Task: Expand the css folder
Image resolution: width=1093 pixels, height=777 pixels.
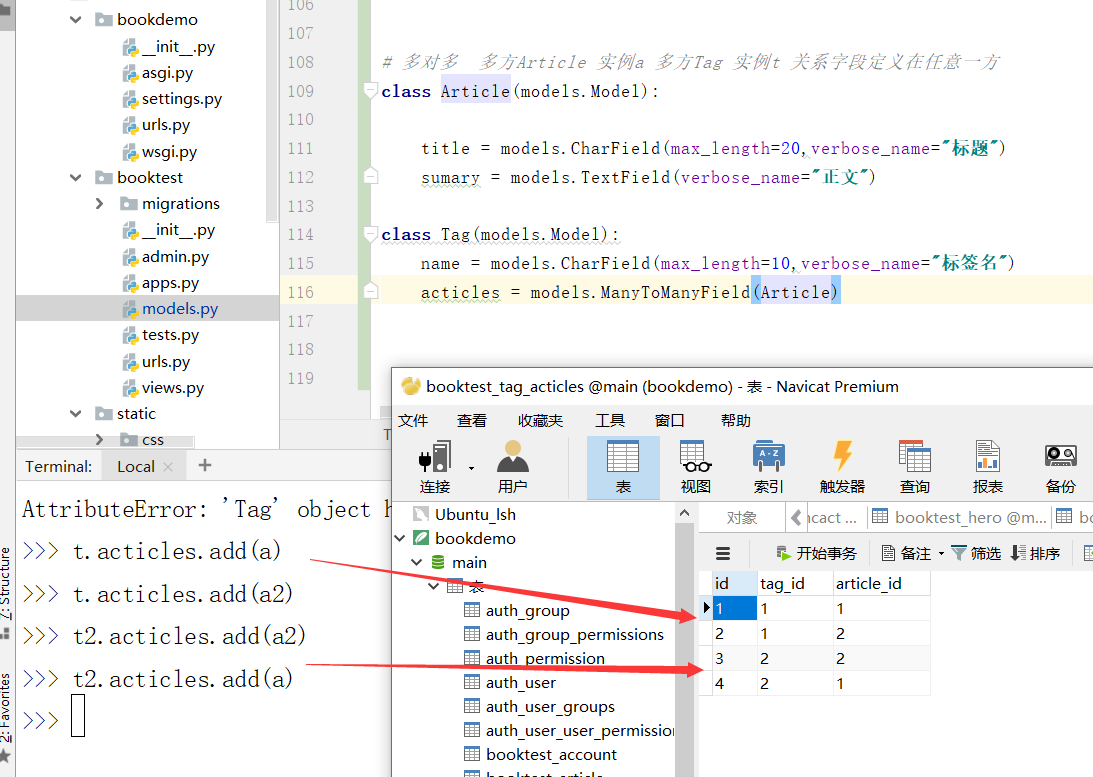Action: (100, 440)
